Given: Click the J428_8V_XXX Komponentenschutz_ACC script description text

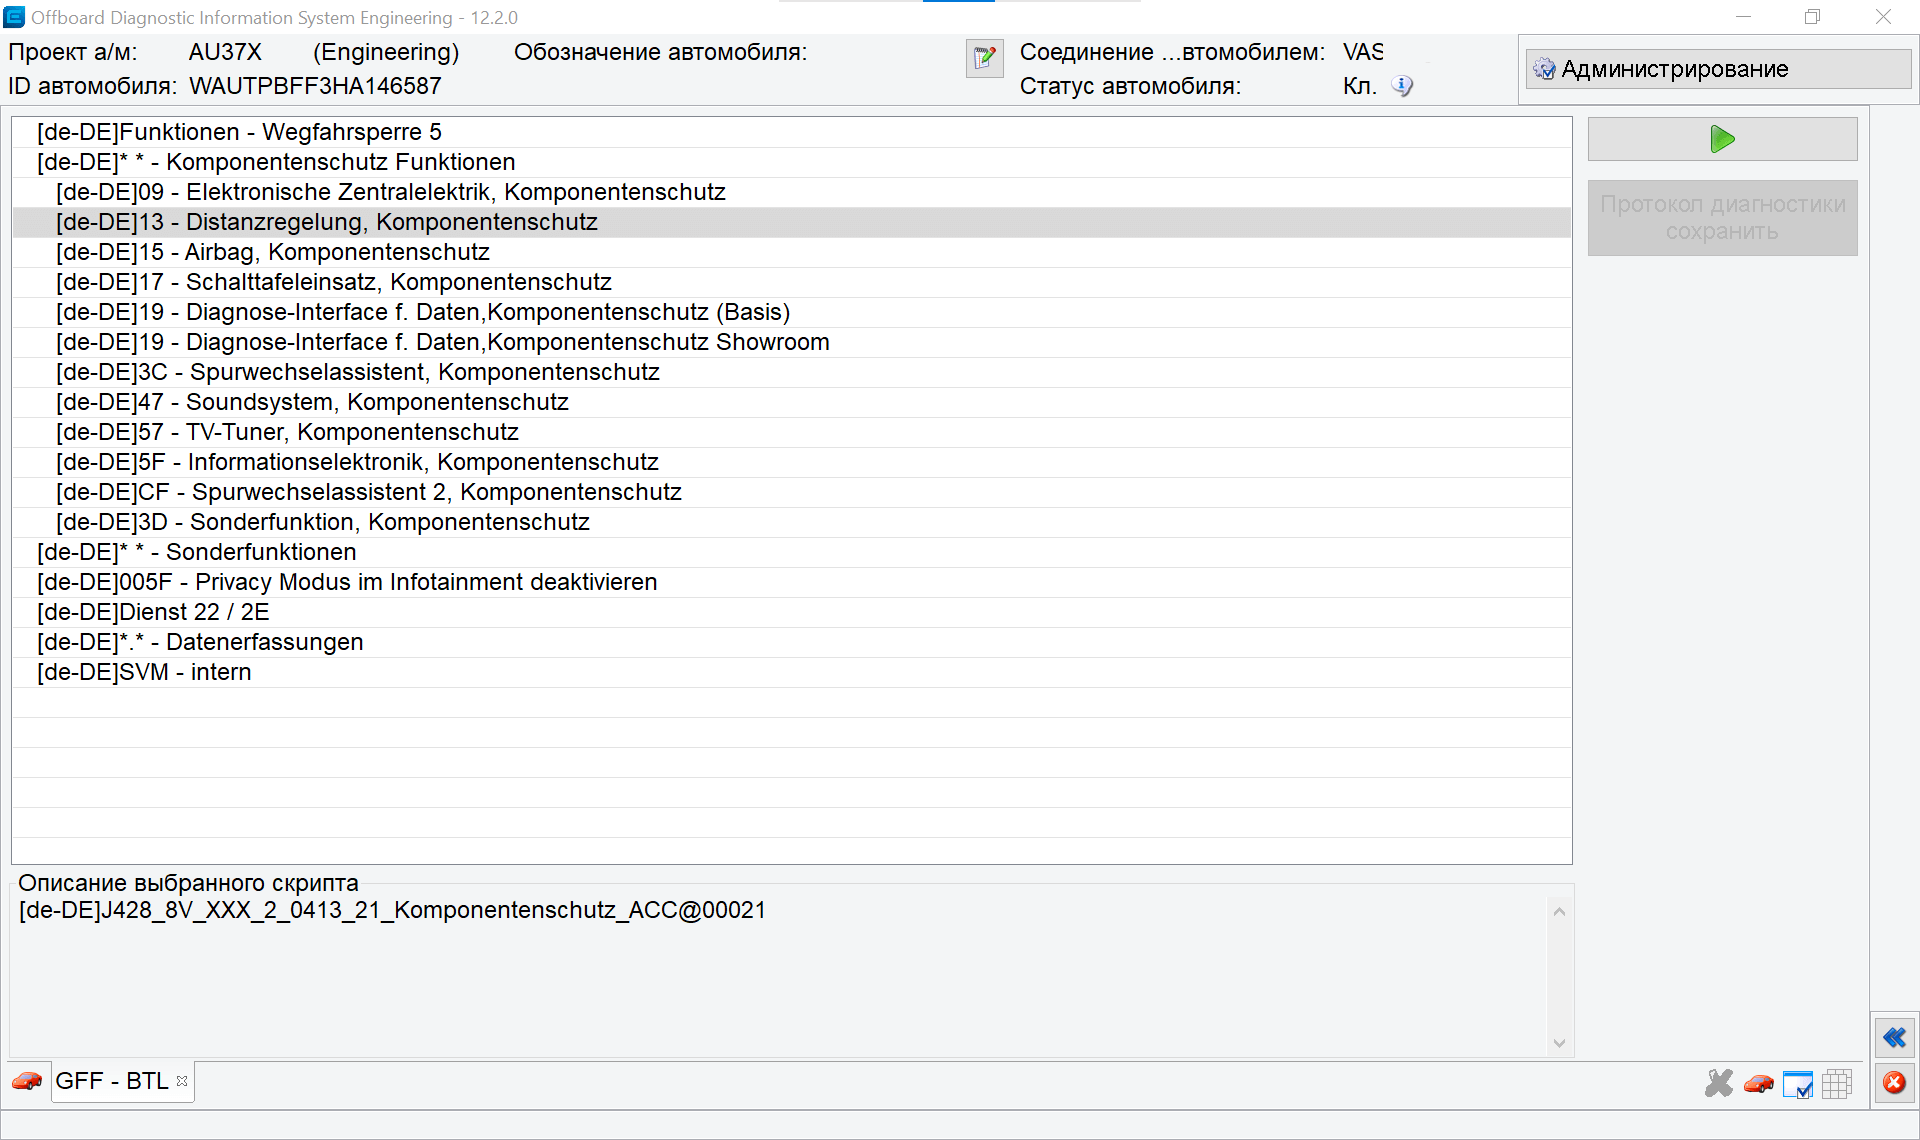Looking at the screenshot, I should (x=393, y=910).
